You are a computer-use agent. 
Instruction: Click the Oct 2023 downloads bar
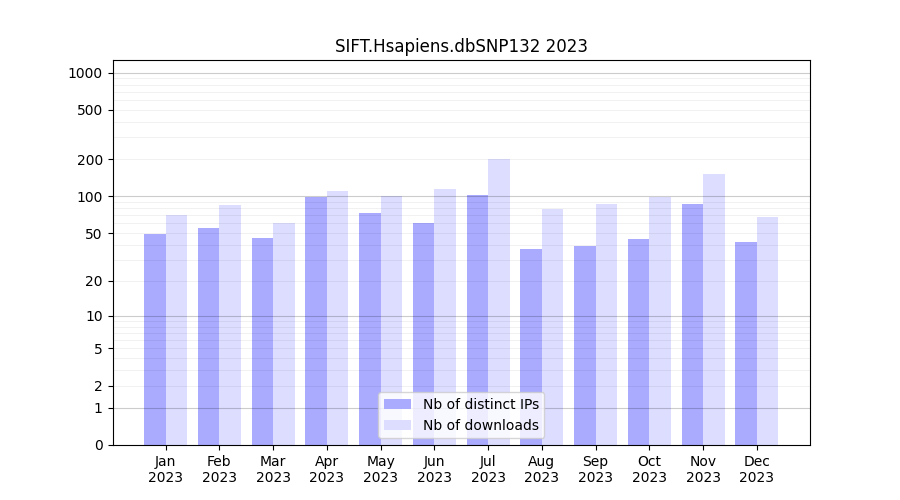660,320
